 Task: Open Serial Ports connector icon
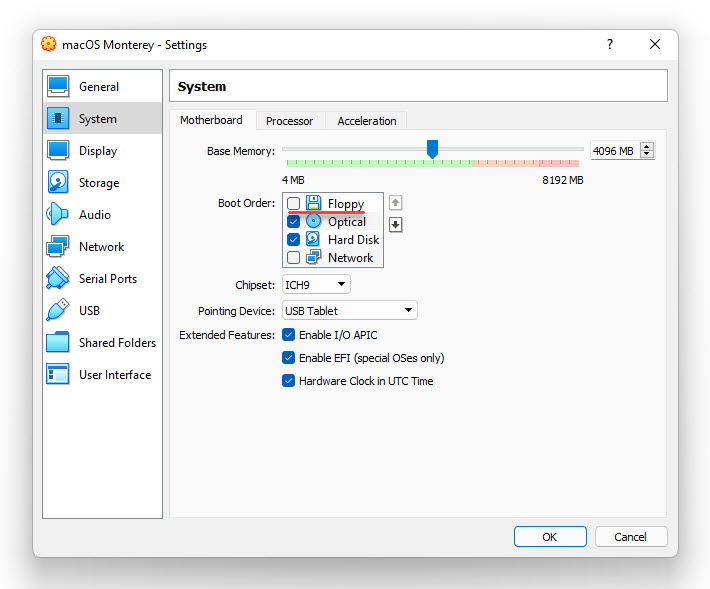[58, 278]
